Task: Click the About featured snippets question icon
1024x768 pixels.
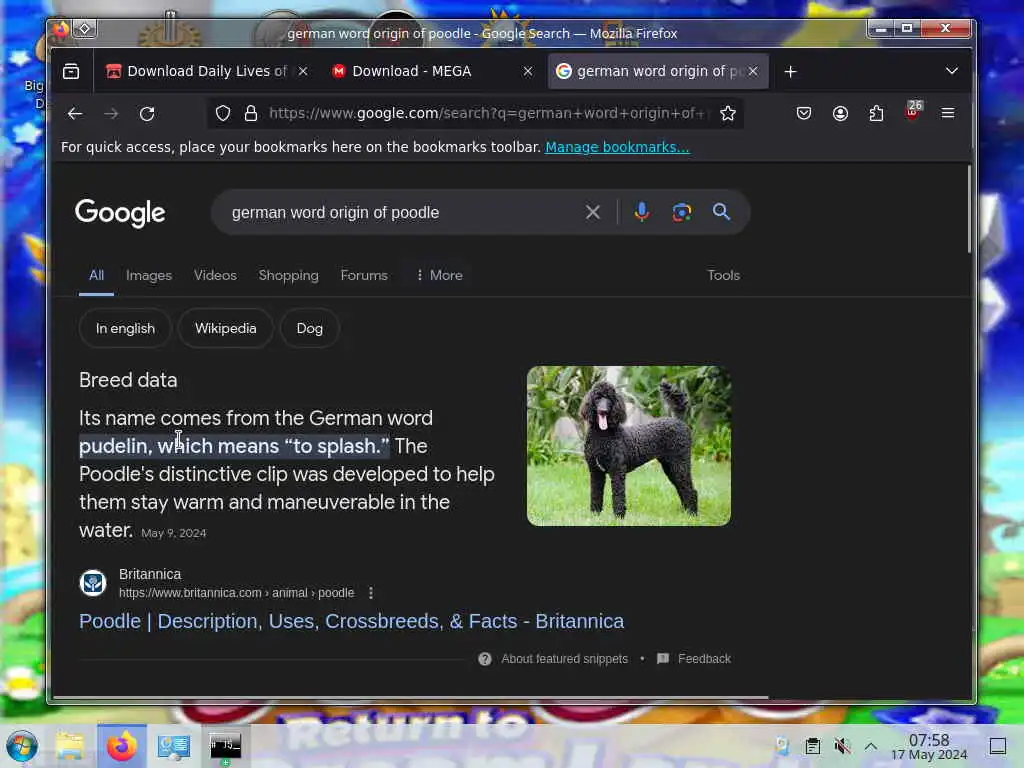Action: tap(485, 659)
